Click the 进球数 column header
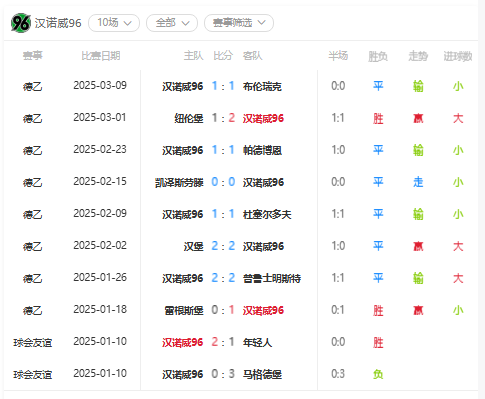Image resolution: width=485 pixels, height=399 pixels. 458,56
